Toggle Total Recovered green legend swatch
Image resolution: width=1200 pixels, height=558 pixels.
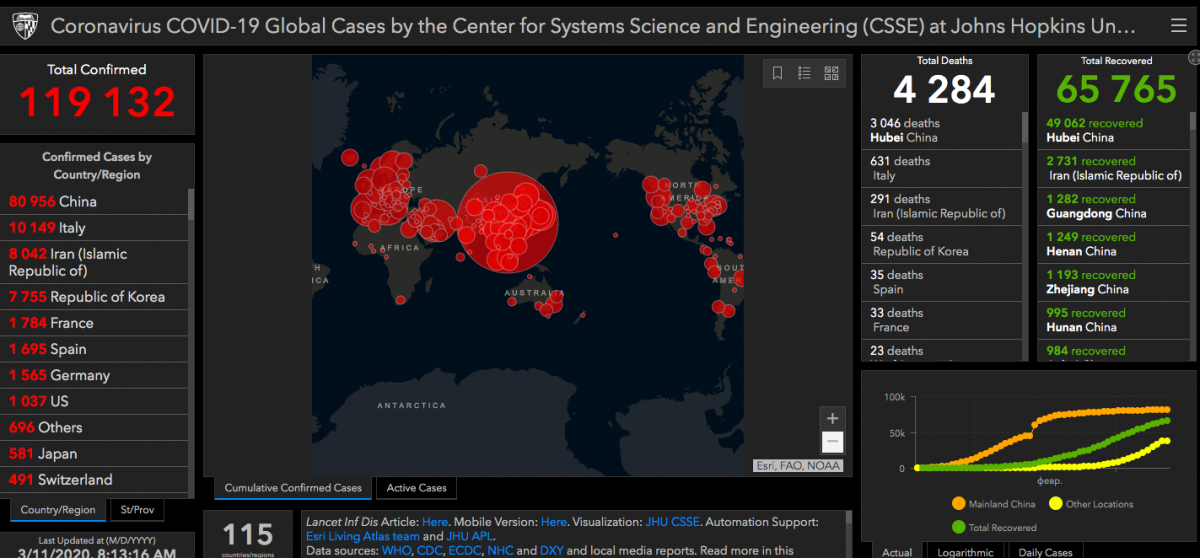point(959,527)
